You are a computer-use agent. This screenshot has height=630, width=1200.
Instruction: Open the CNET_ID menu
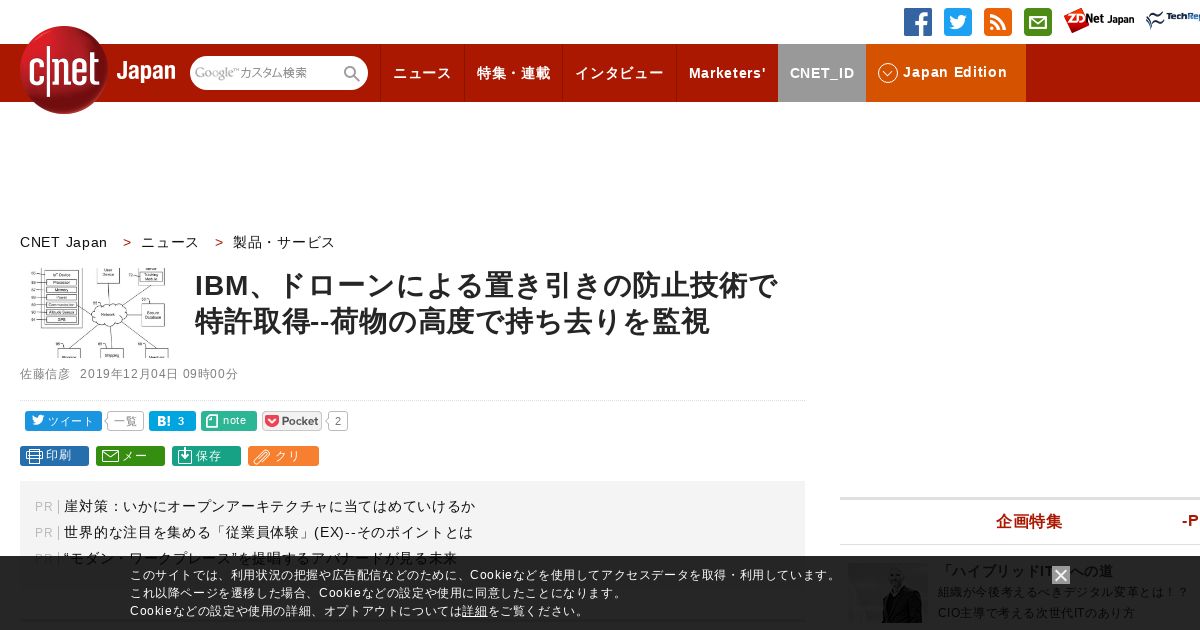pos(822,73)
